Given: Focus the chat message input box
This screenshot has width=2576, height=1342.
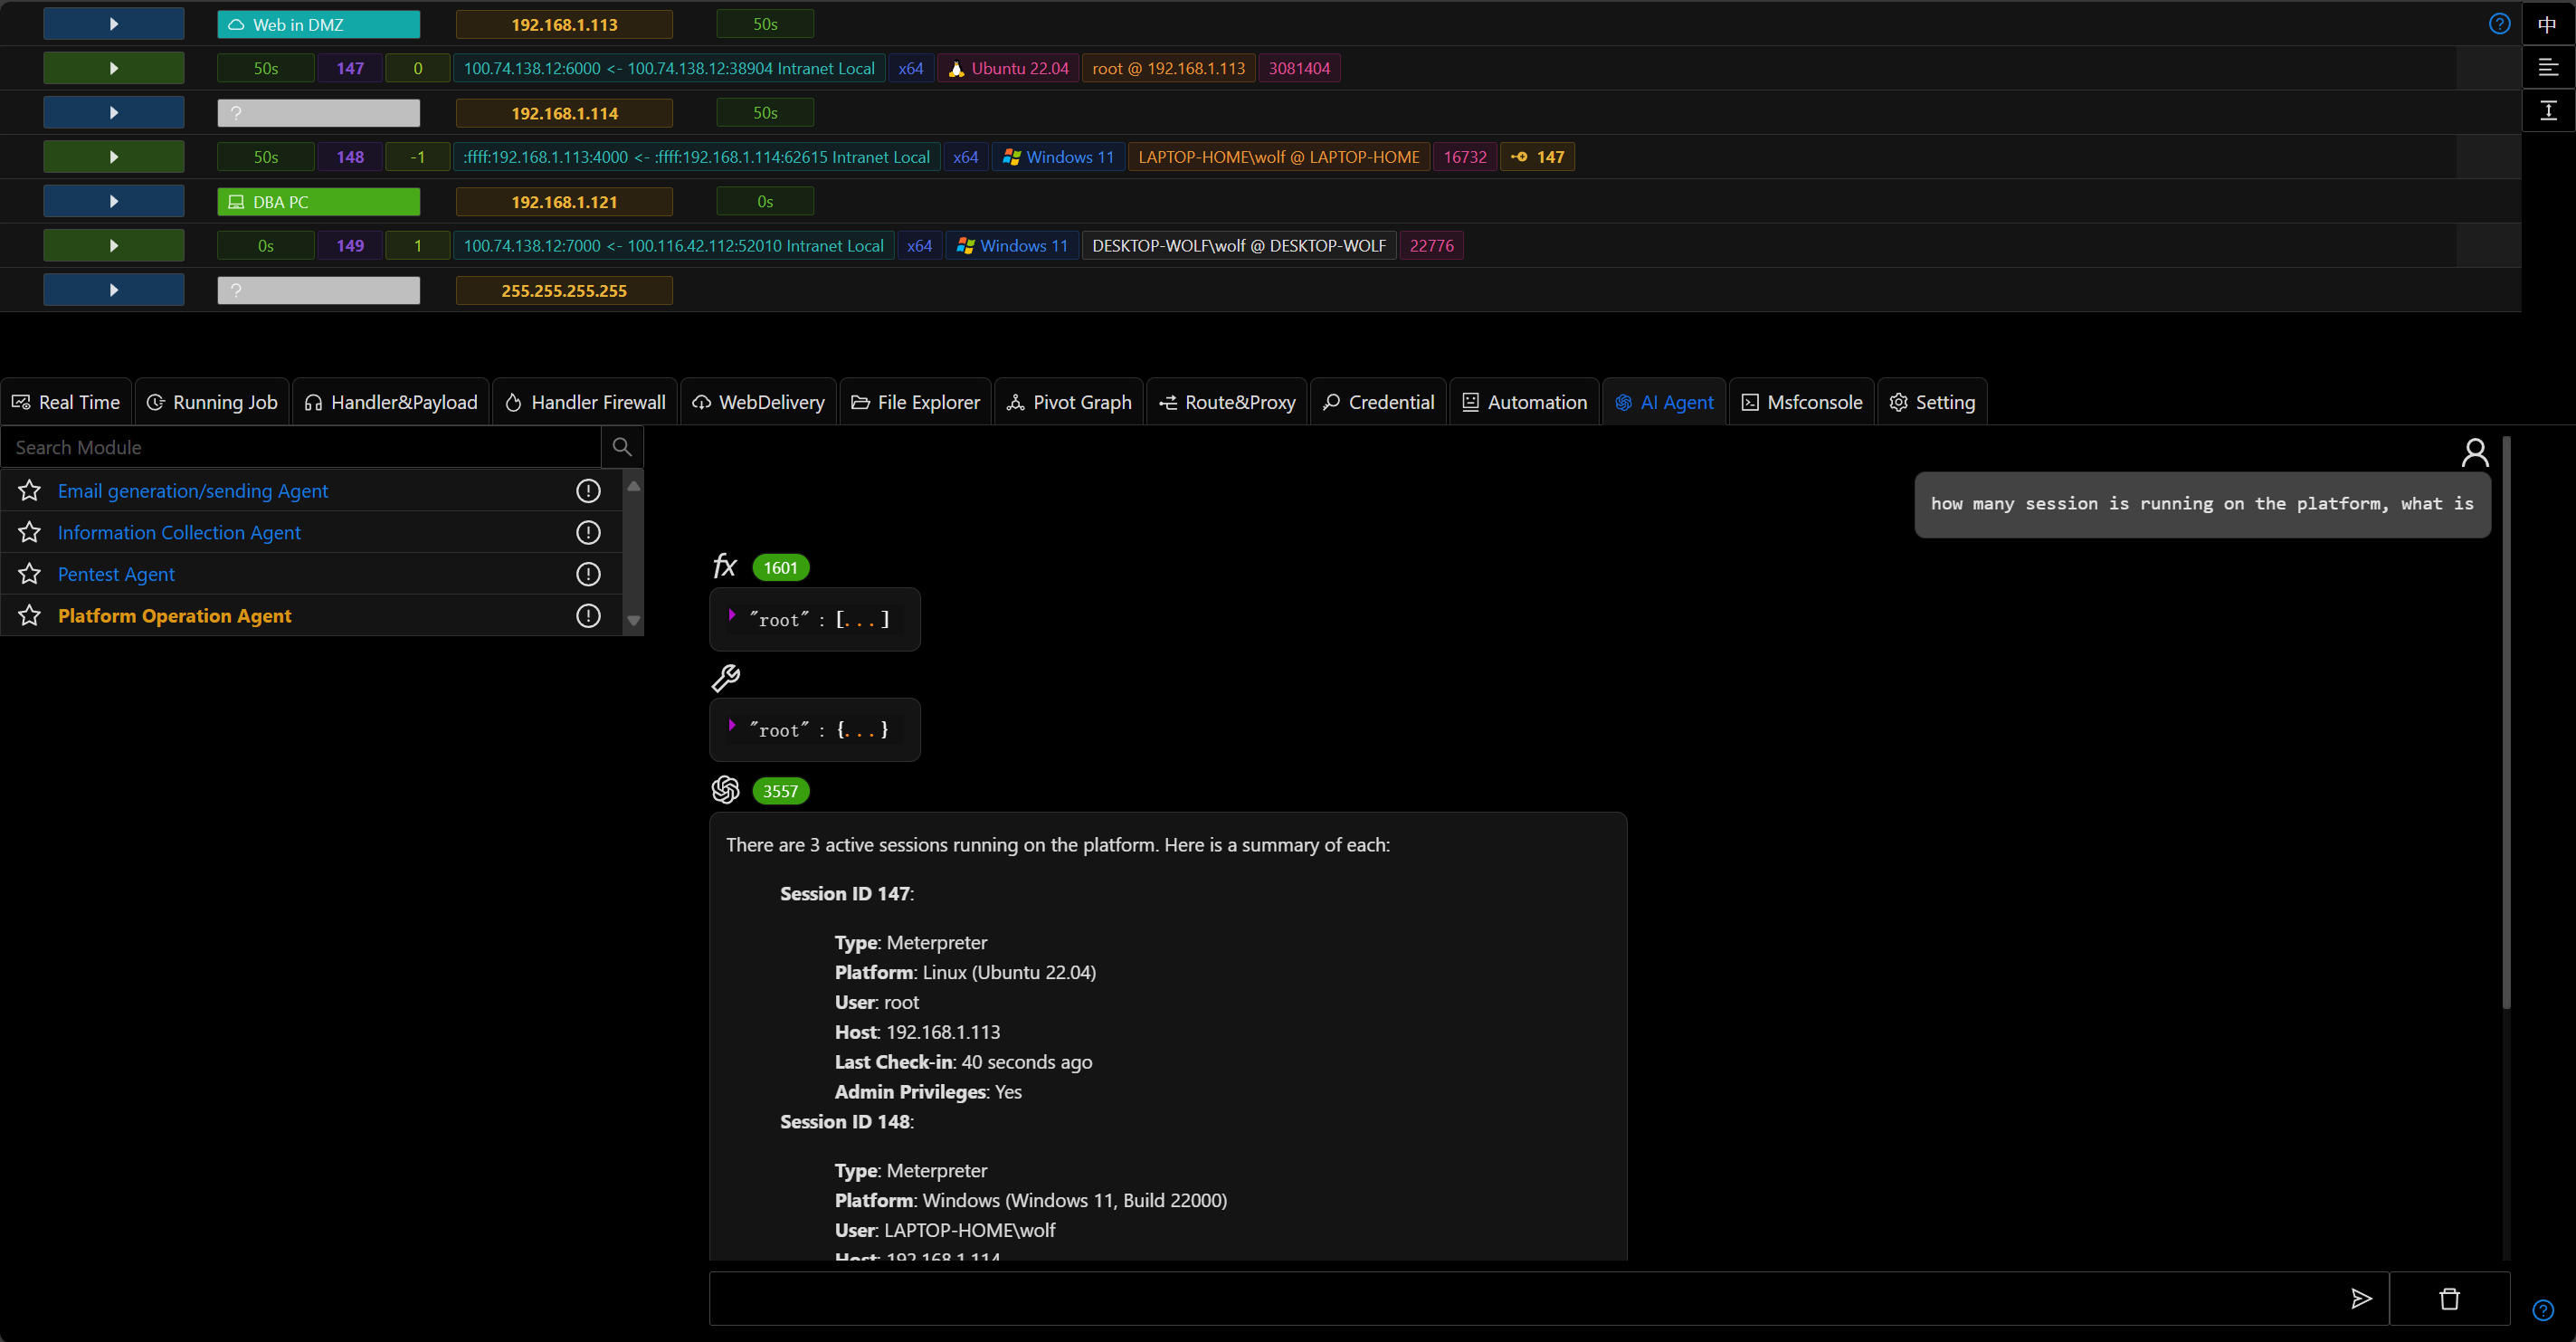Looking at the screenshot, I should 1520,1298.
